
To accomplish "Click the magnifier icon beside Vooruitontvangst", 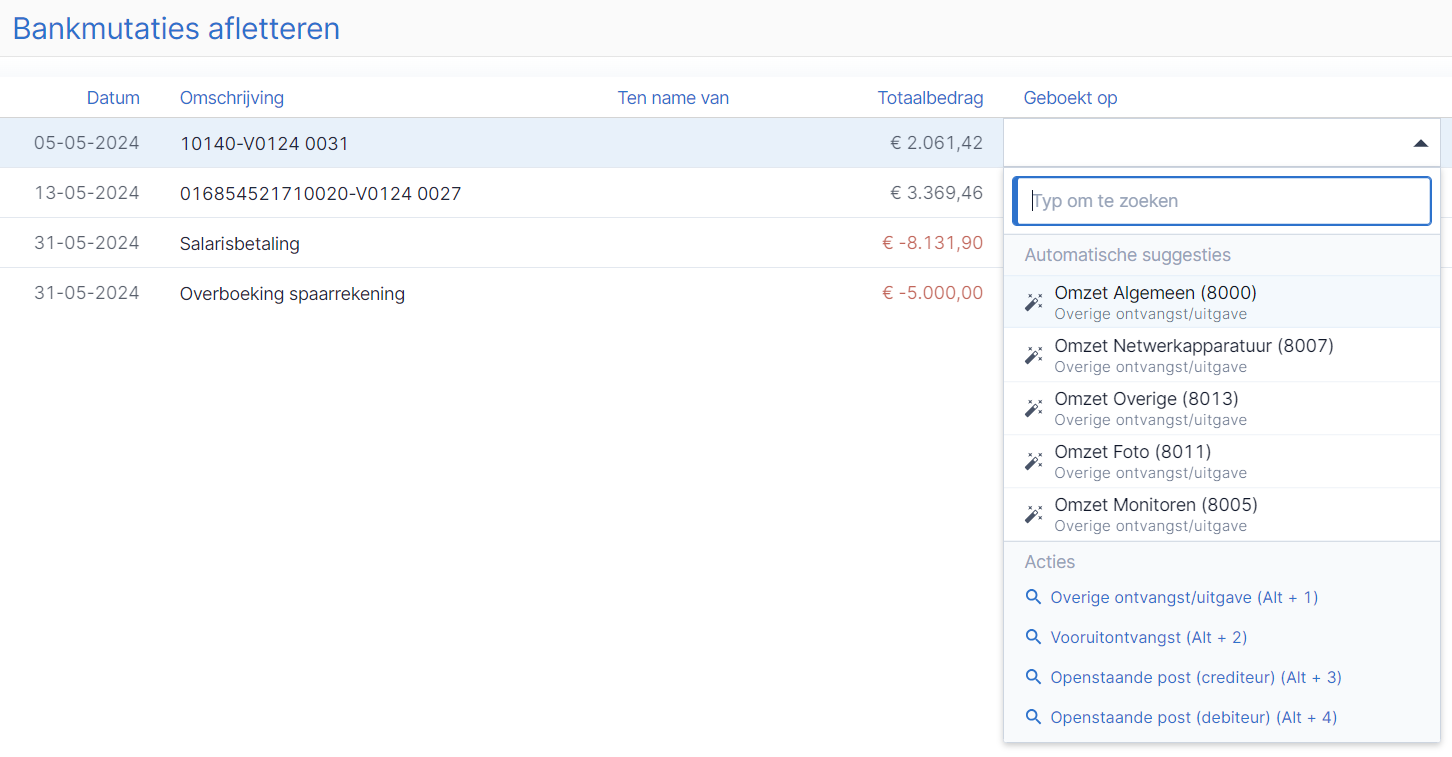I will (1034, 637).
